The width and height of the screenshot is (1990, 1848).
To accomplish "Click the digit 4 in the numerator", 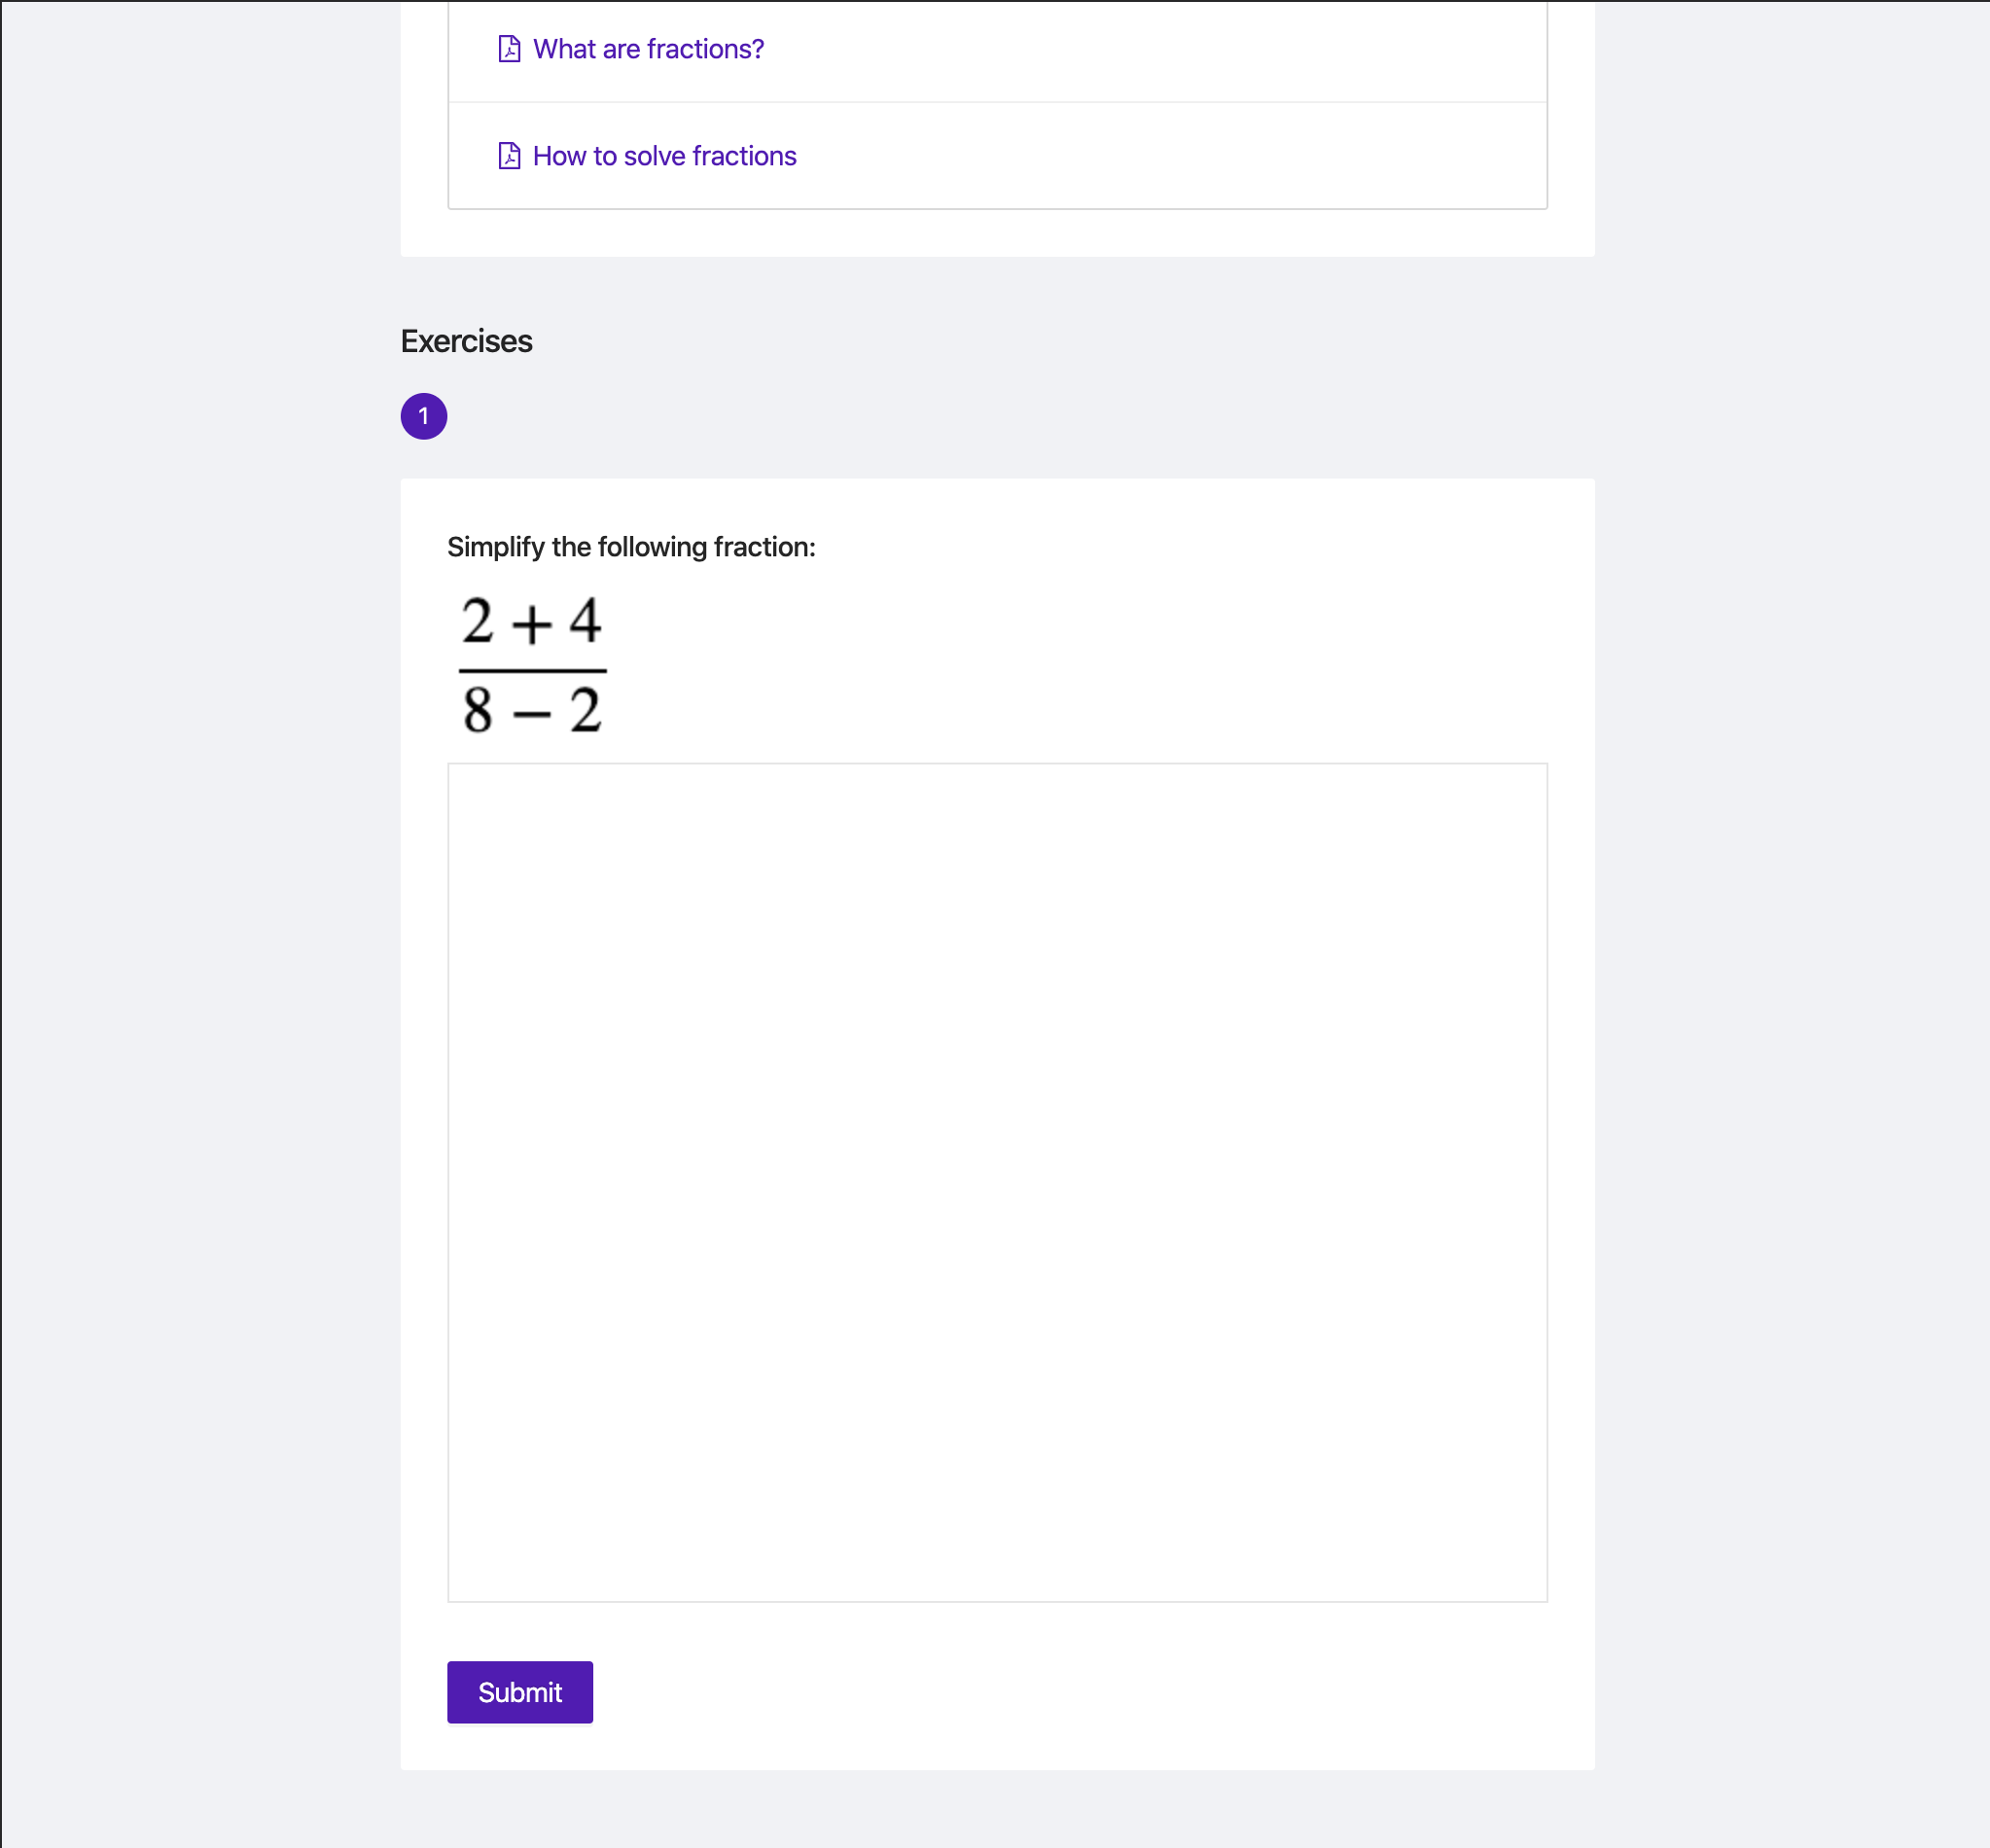I will pos(585,621).
